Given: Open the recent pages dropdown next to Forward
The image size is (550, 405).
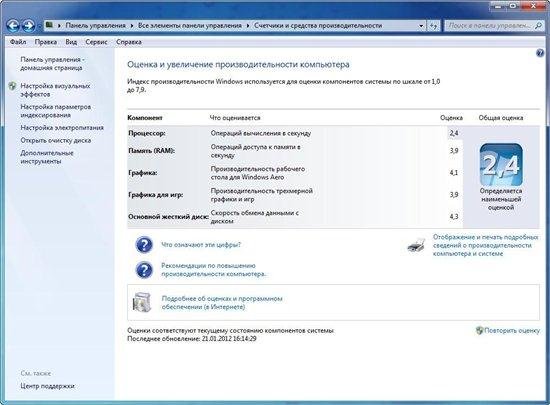Looking at the screenshot, I should click(39, 26).
